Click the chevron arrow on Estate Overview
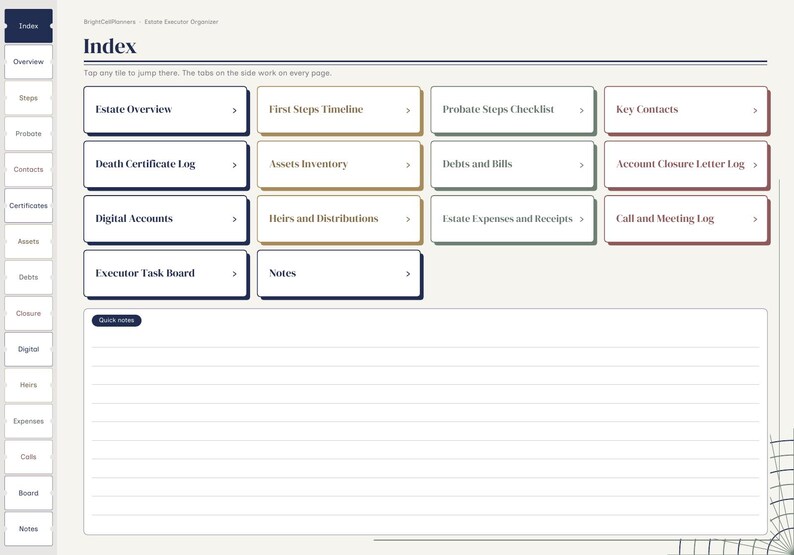This screenshot has width=794, height=555. click(234, 110)
